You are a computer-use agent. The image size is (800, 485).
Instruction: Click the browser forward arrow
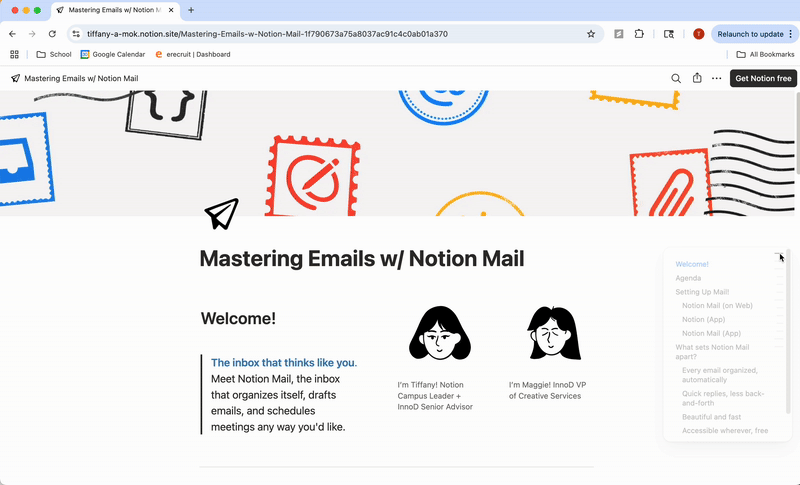32,34
